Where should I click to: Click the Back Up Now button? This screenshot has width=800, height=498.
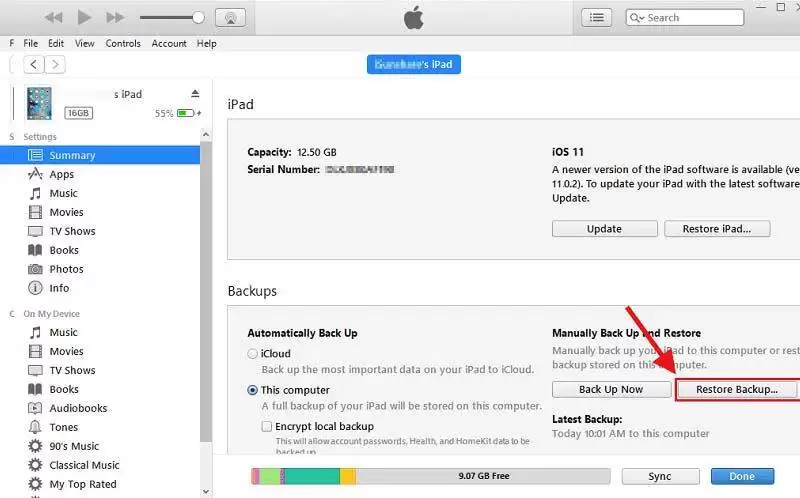(x=611, y=390)
